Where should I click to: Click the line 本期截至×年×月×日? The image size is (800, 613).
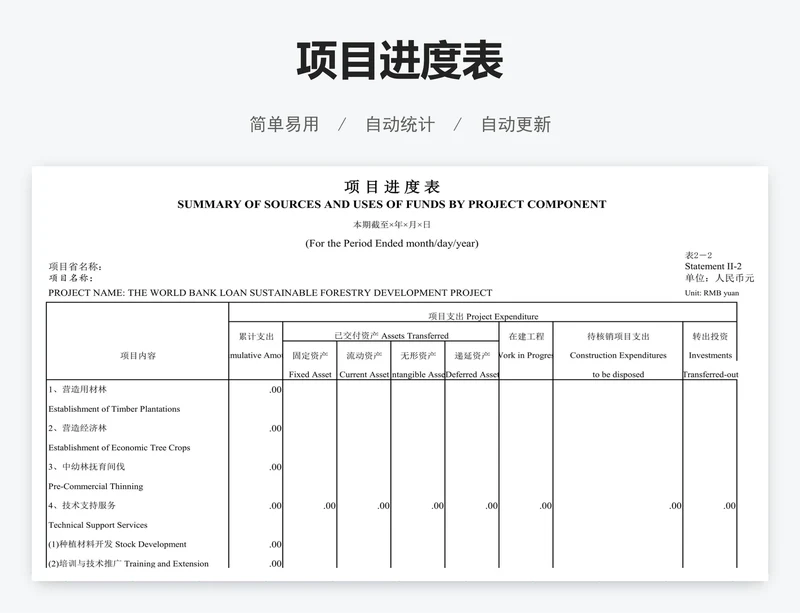pos(392,225)
